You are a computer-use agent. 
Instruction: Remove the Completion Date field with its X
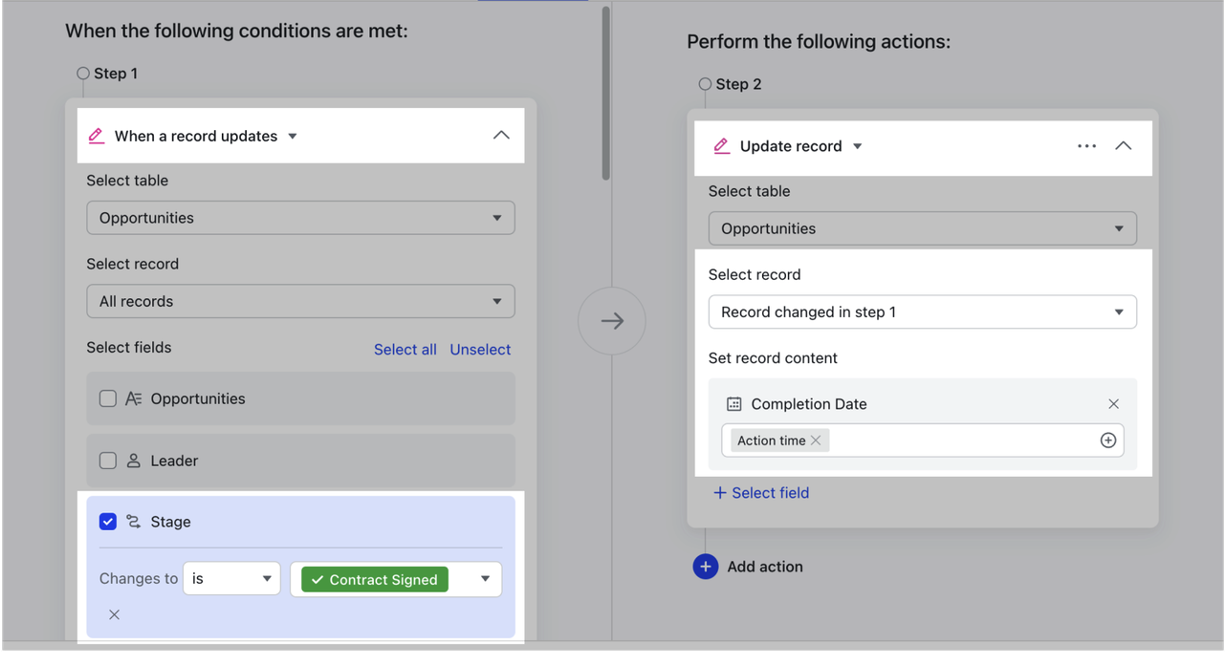(x=1113, y=404)
